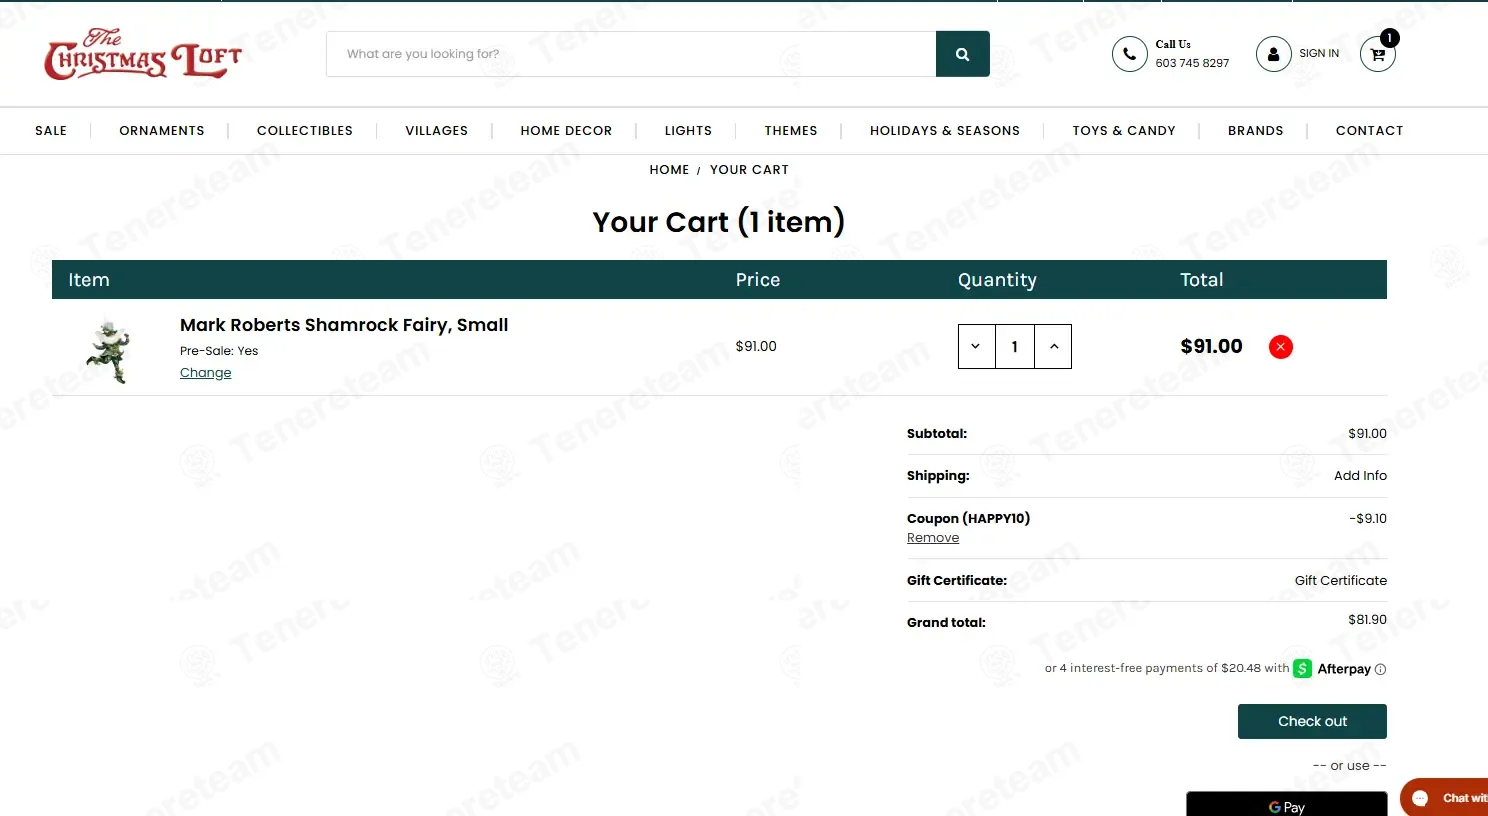Viewport: 1488px width, 816px height.
Task: Decrease quantity with down arrow
Action: [x=976, y=346]
